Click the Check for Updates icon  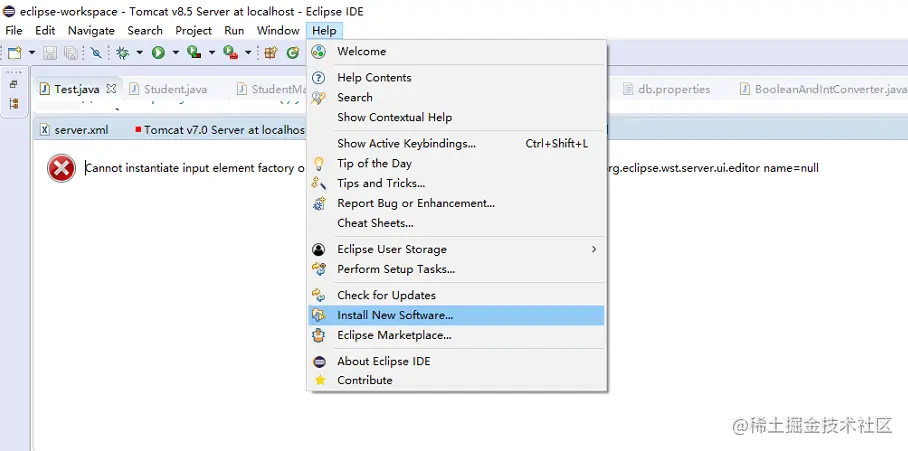318,295
